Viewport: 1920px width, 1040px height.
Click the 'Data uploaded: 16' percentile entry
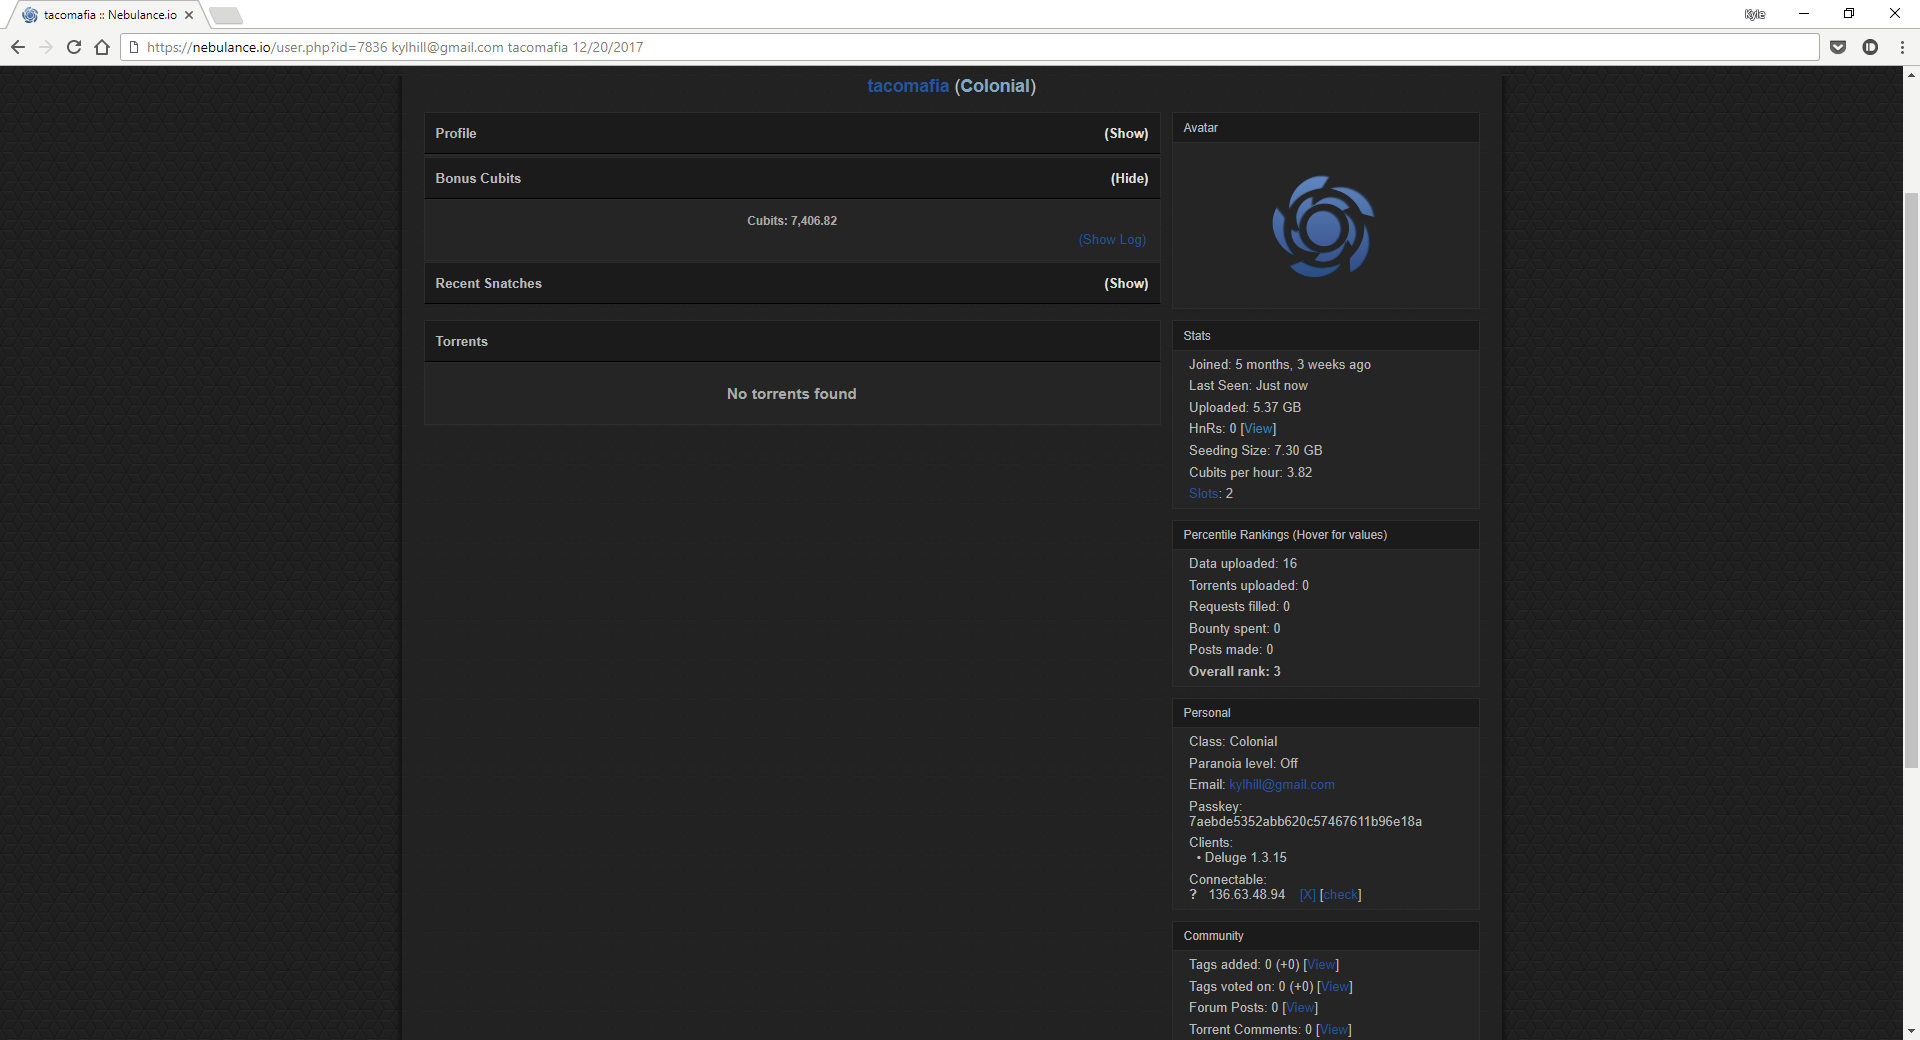point(1243,564)
